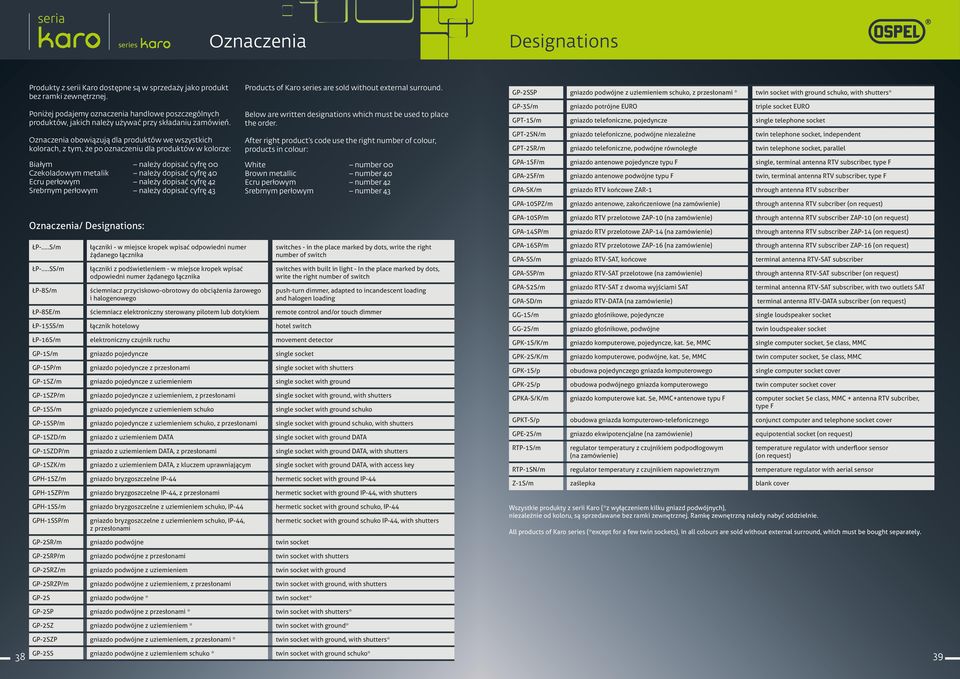Click page number 39
The width and height of the screenshot is (960, 679).
point(938,657)
